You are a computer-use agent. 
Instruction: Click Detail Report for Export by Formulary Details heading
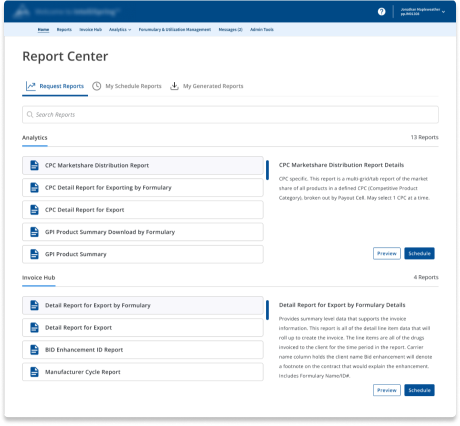(342, 305)
